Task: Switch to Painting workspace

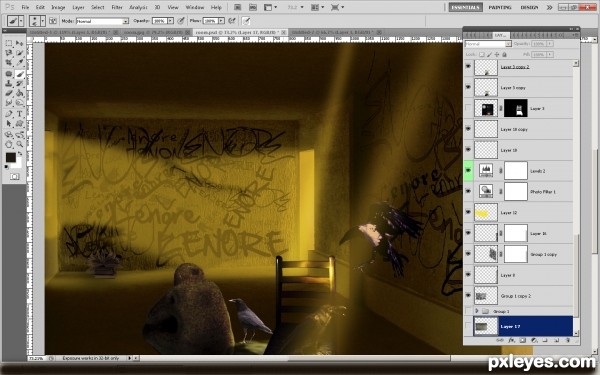Action: coord(500,7)
